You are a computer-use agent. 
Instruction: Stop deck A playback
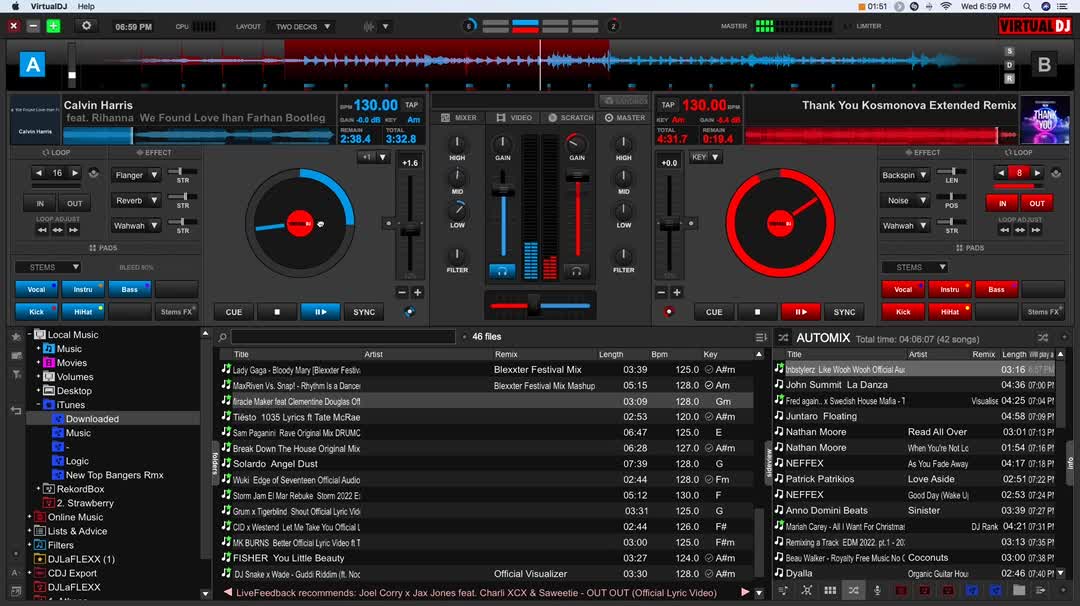277,312
